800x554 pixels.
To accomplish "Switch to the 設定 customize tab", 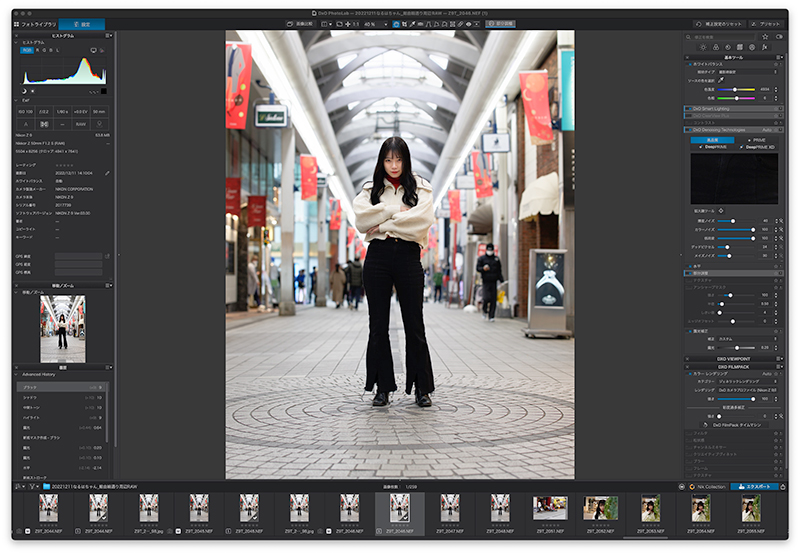I will click(83, 23).
